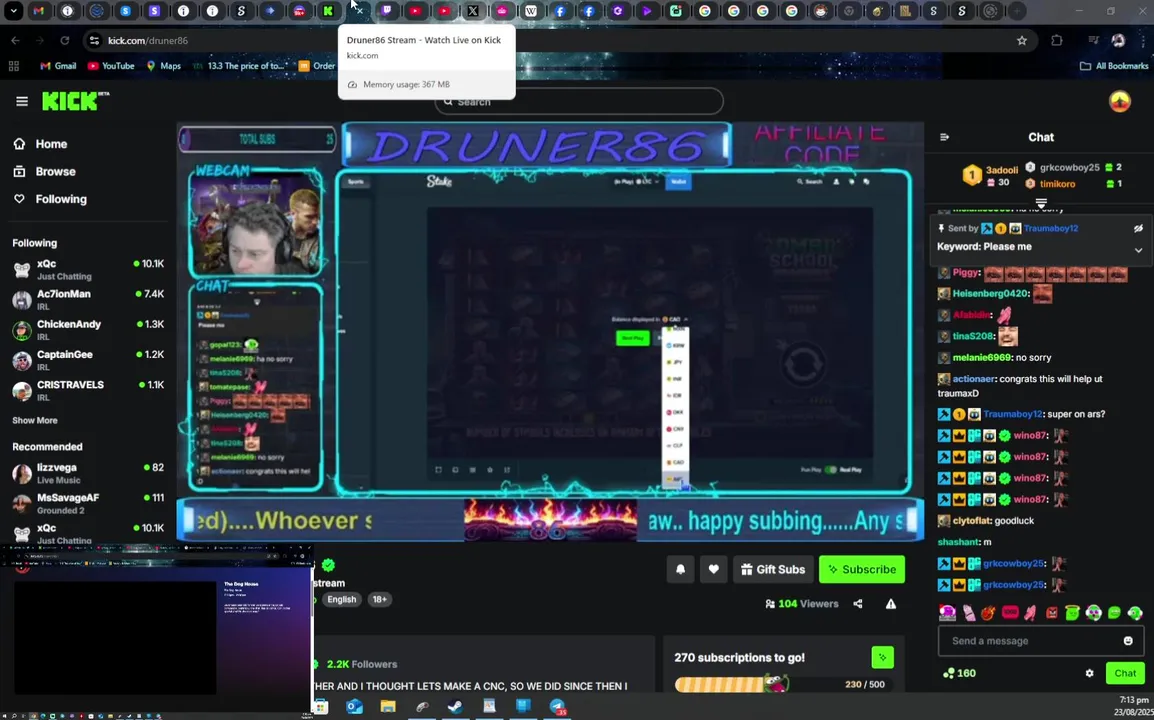This screenshot has height=720, width=1154.
Task: Open Outlook from the Windows taskbar
Action: [355, 707]
